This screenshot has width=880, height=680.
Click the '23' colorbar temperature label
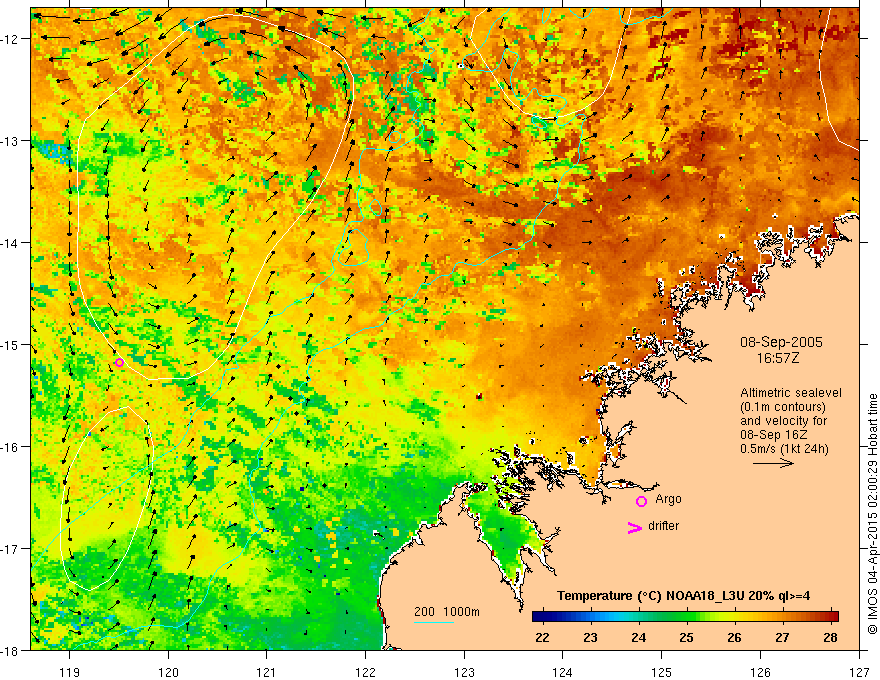tap(590, 637)
